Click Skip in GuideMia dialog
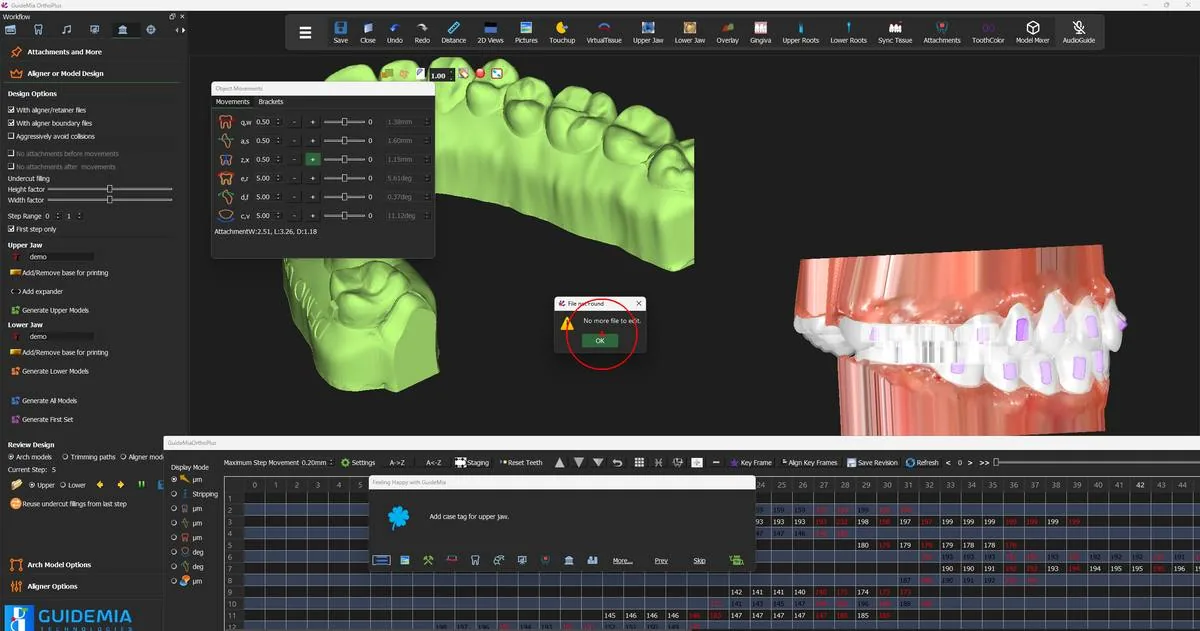 699,561
